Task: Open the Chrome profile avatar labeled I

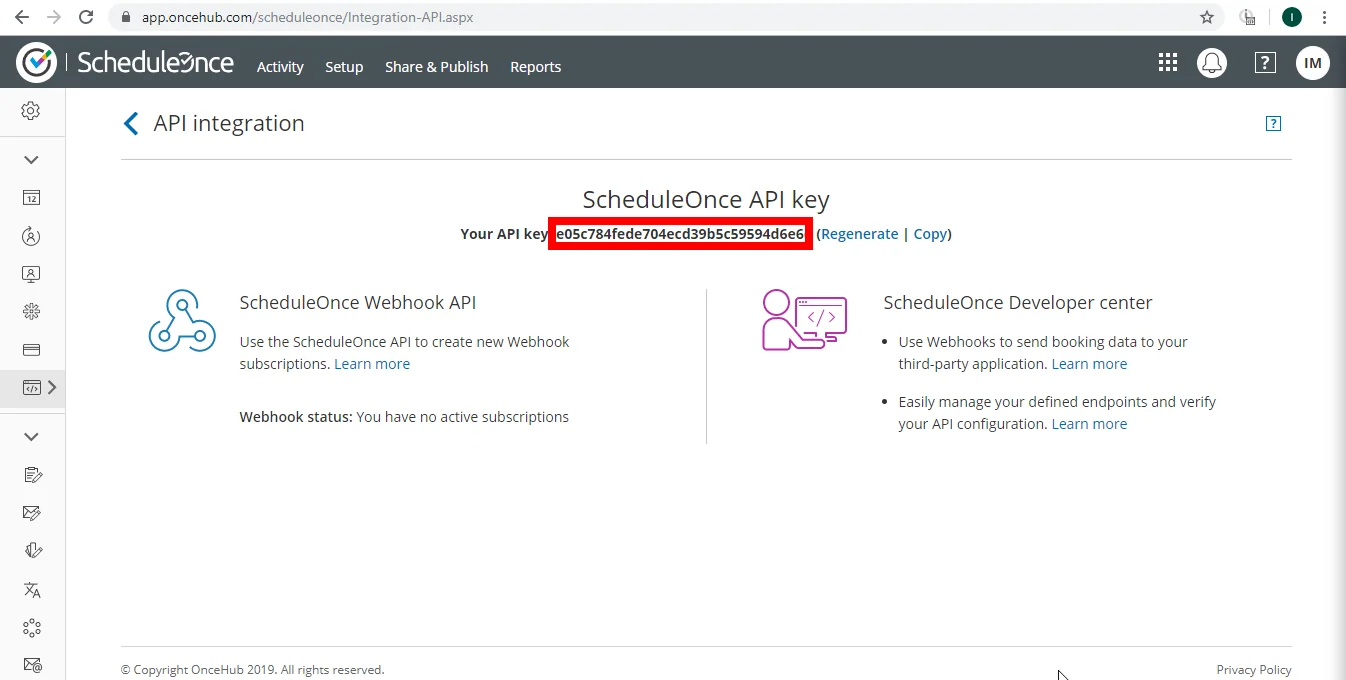Action: tap(1291, 17)
